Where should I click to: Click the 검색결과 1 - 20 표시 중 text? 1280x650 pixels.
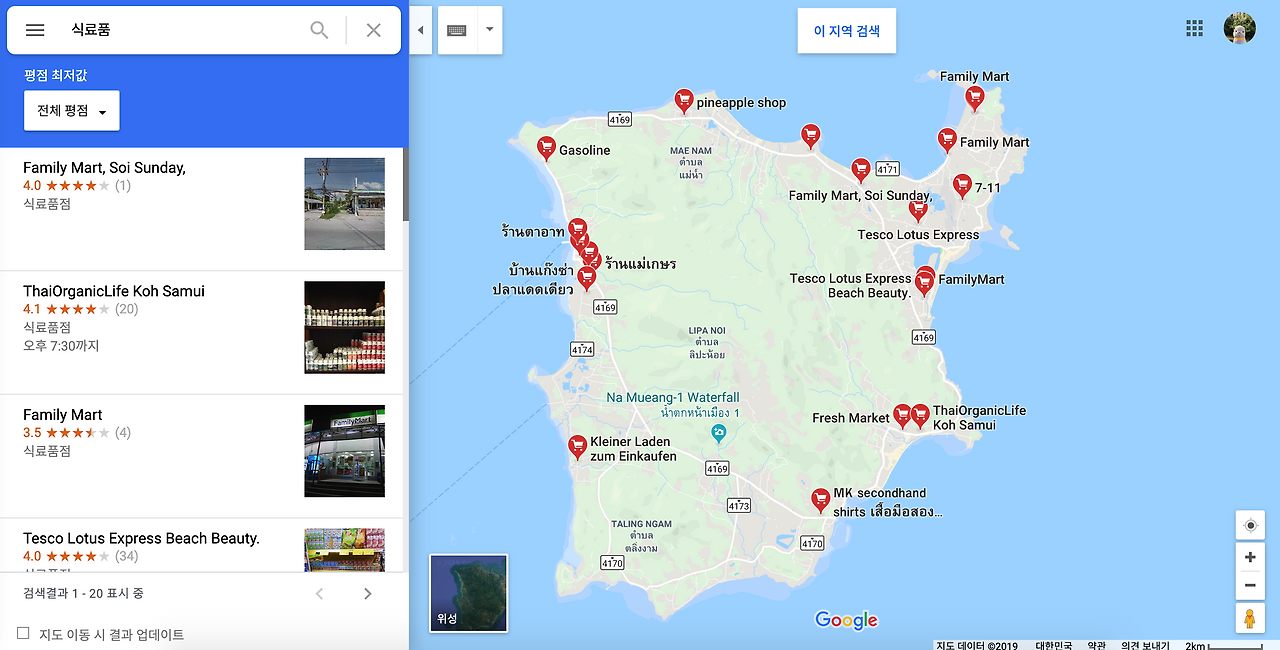point(83,593)
